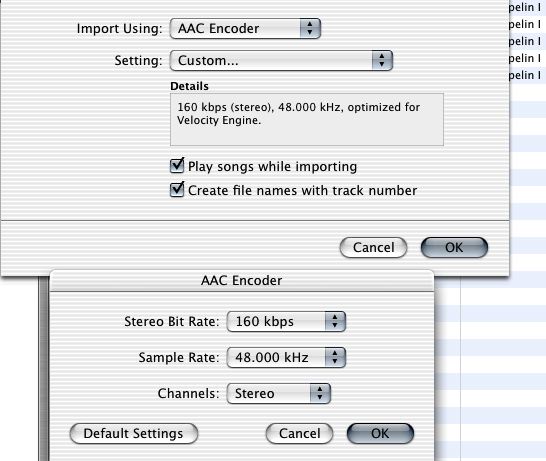Click the Details heading label

189,86
